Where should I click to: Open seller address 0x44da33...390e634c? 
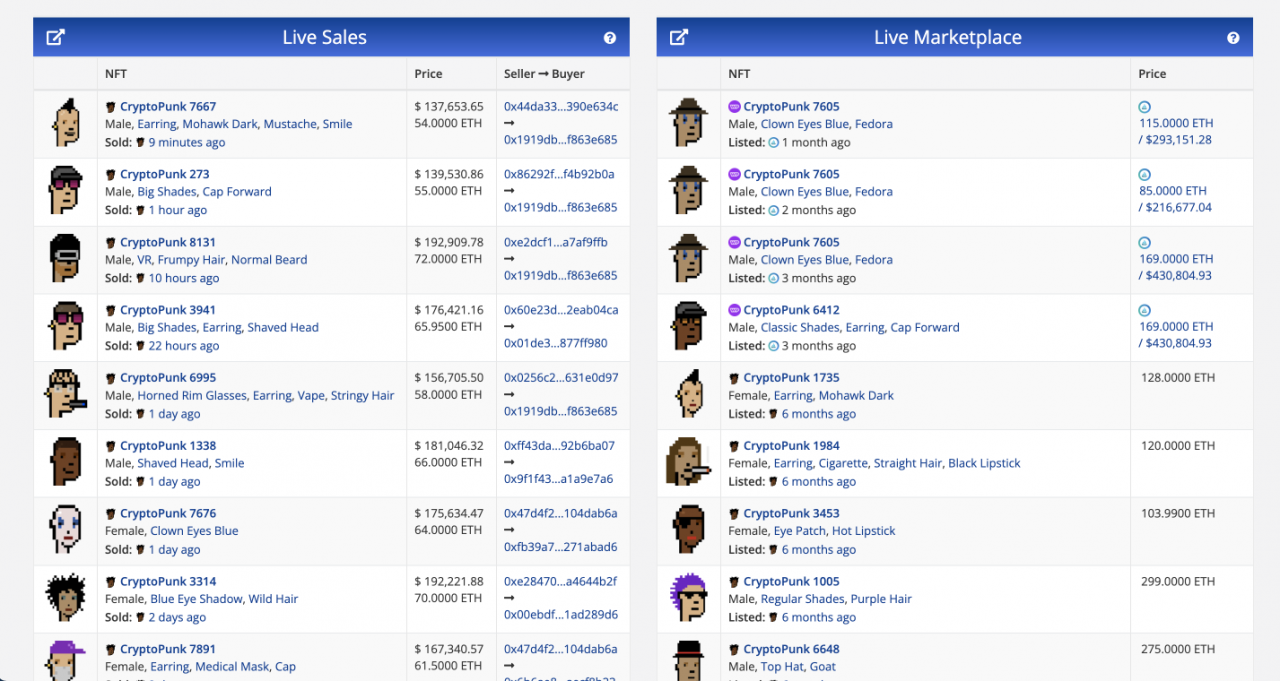[560, 106]
